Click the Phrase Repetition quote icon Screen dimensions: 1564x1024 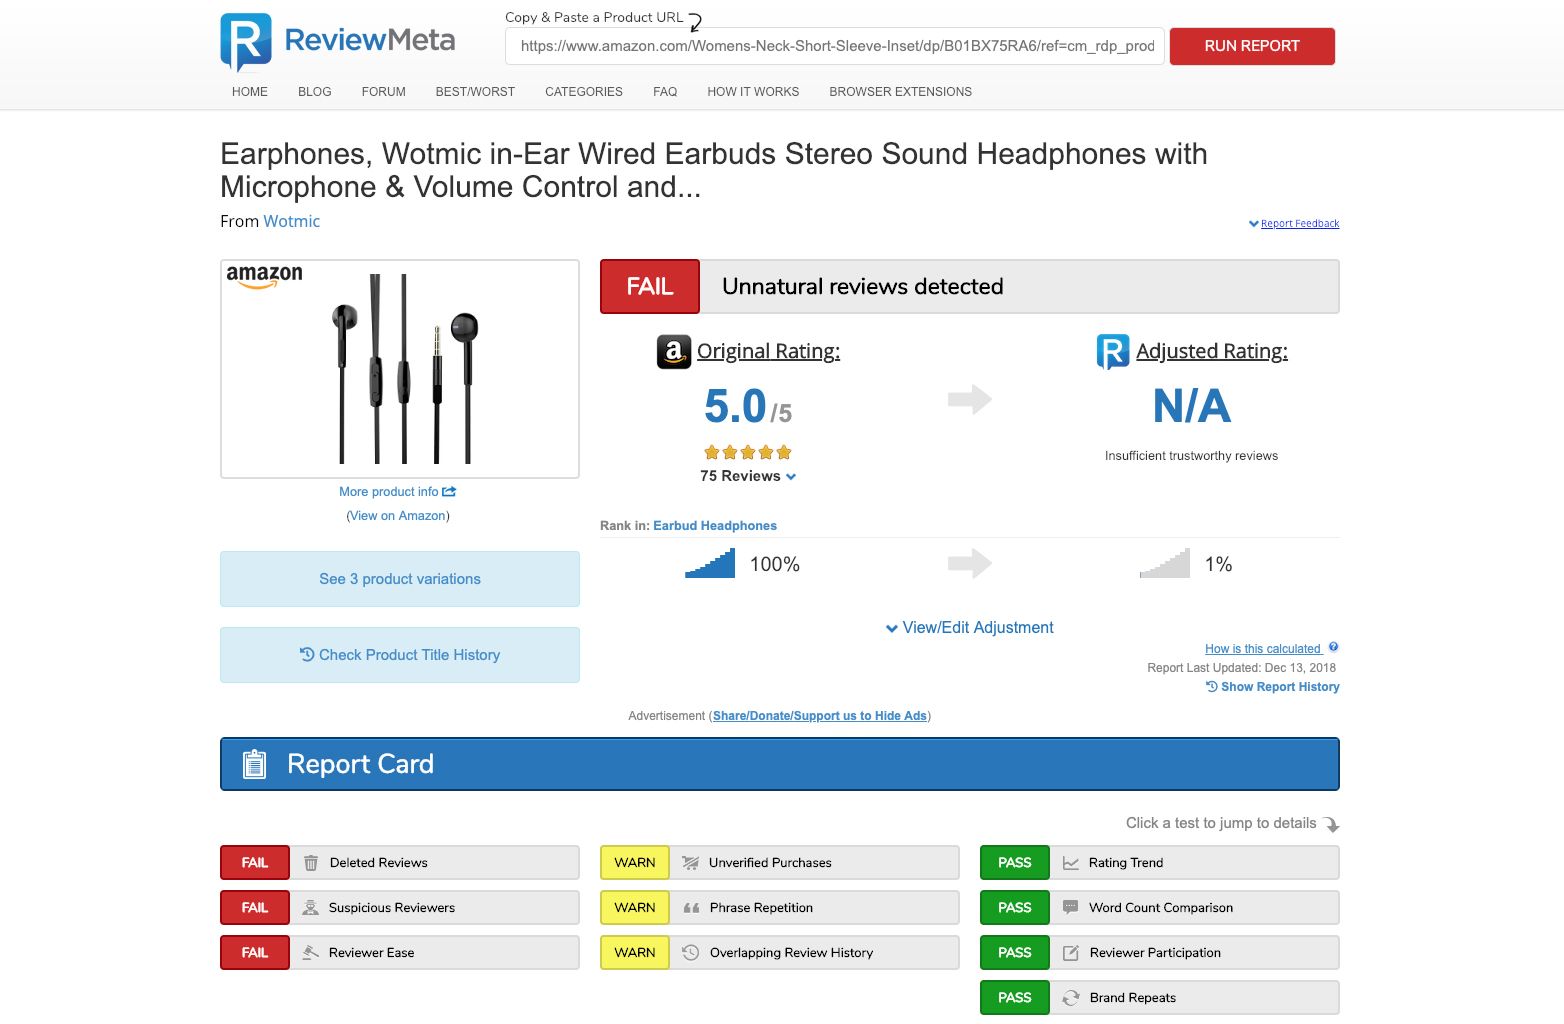tap(691, 908)
